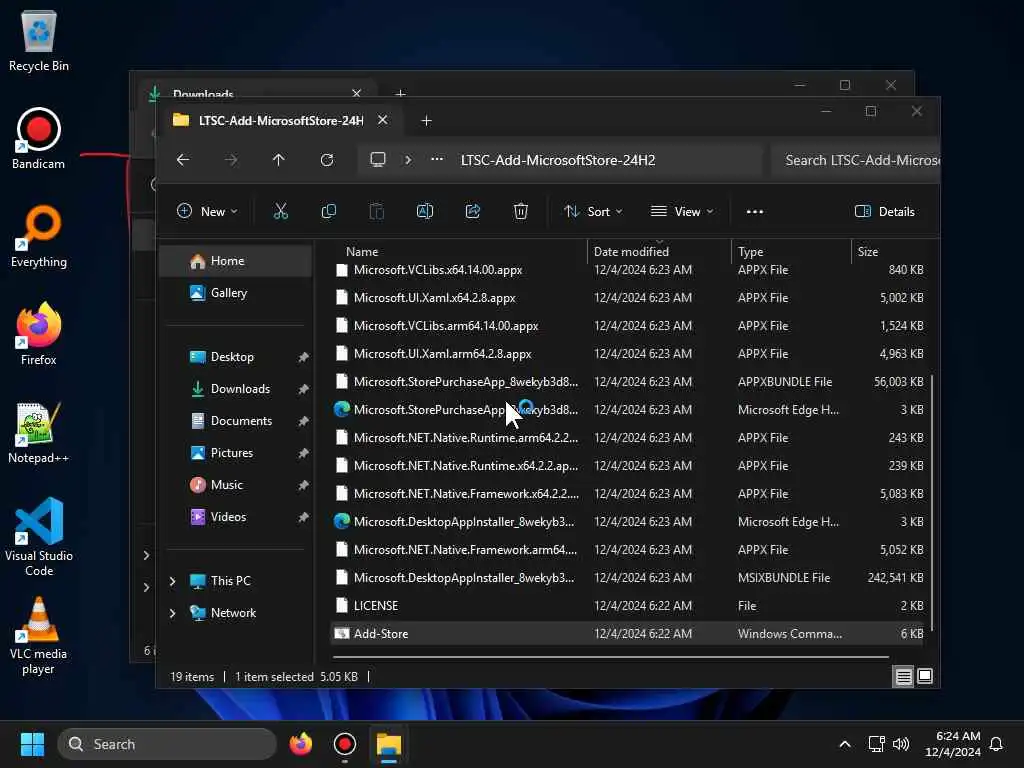Click the breadcrumb chevron after PC icon
This screenshot has width=1024, height=768.
(x=408, y=159)
